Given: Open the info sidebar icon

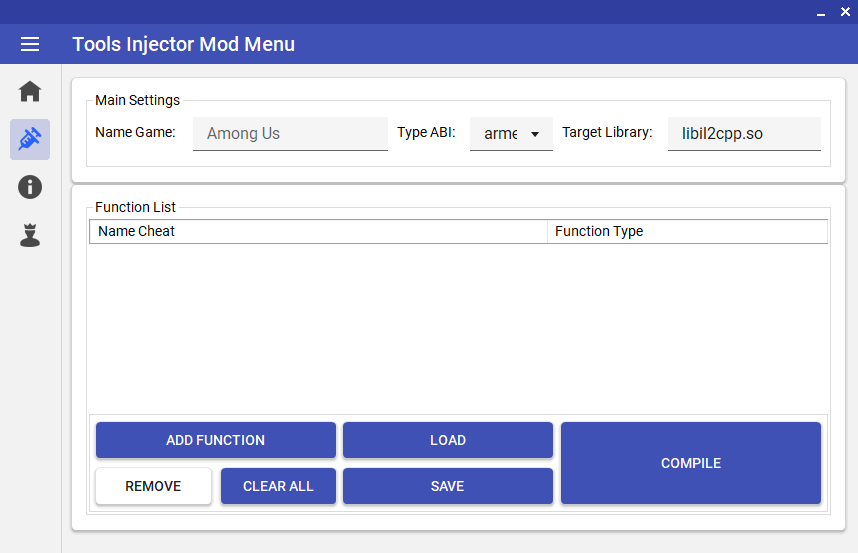Looking at the screenshot, I should [x=30, y=187].
